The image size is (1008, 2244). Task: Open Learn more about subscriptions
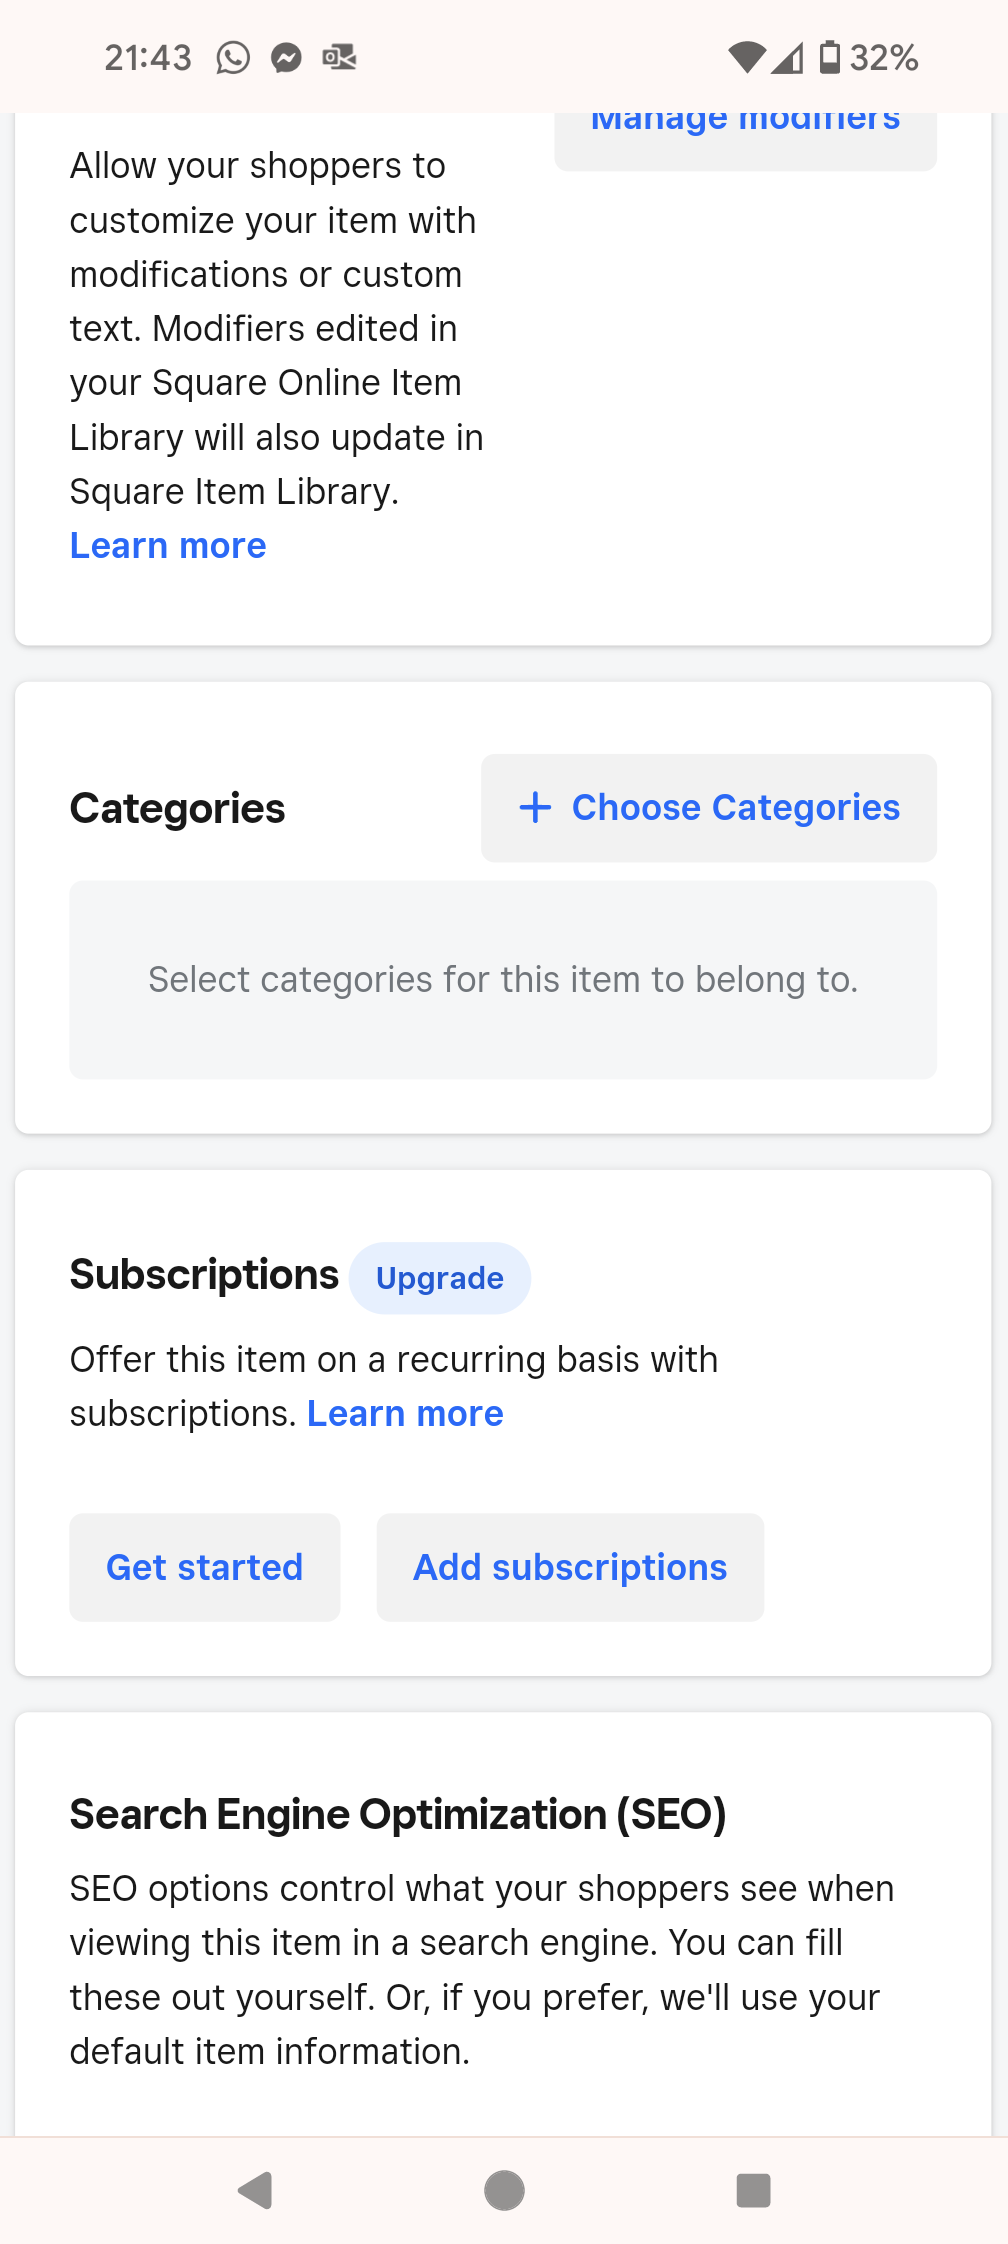(405, 1412)
